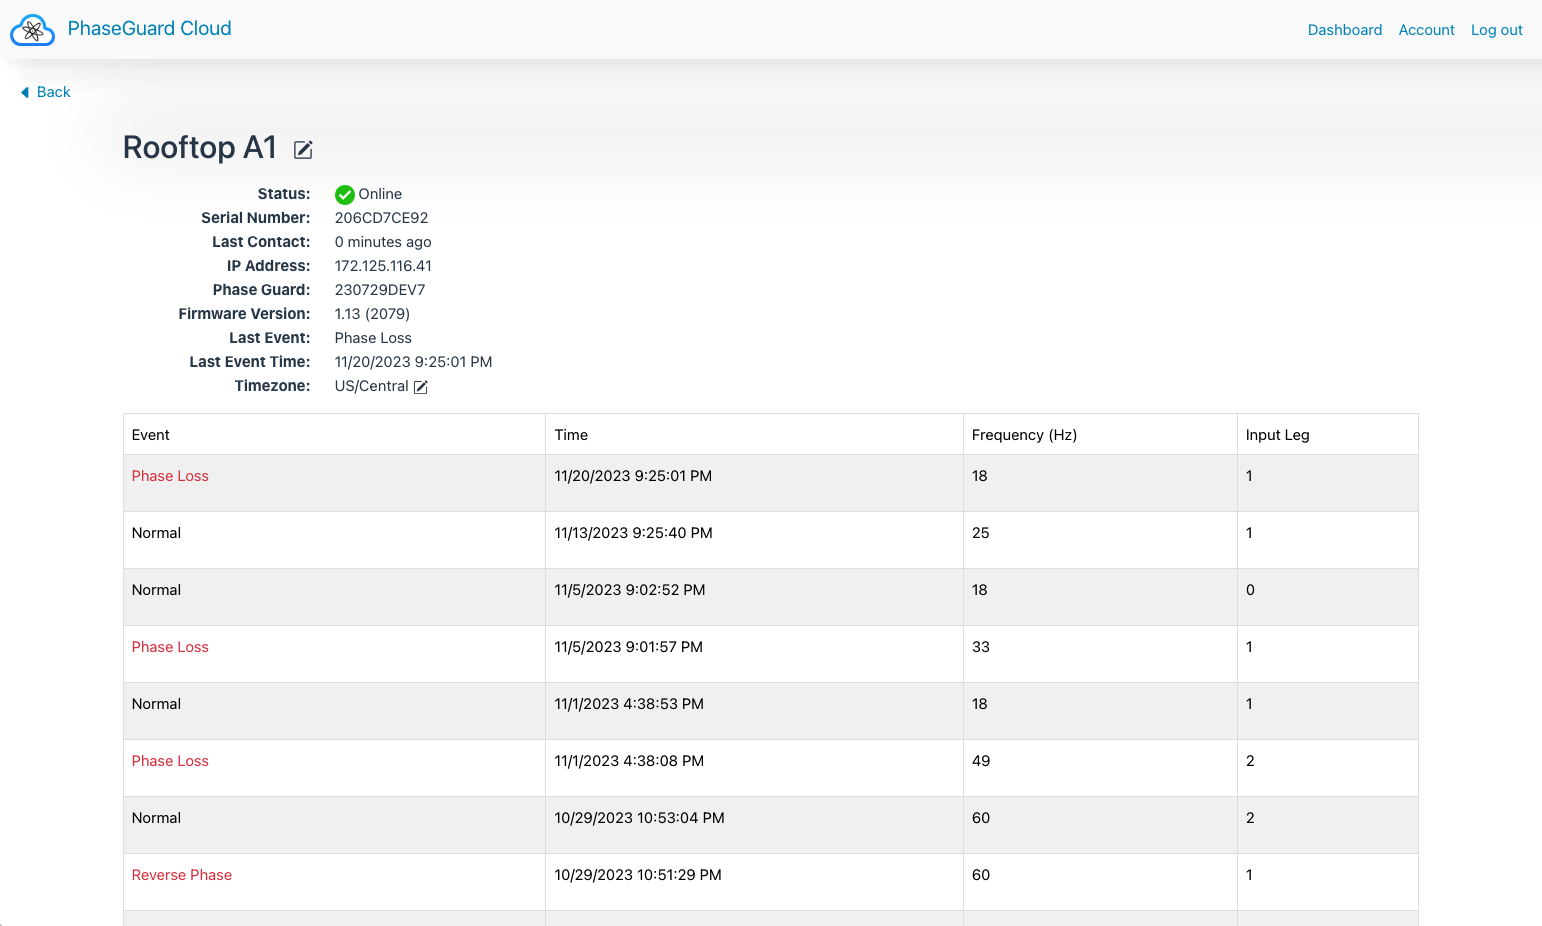Click the IP address 172.125.116.41

[383, 266]
